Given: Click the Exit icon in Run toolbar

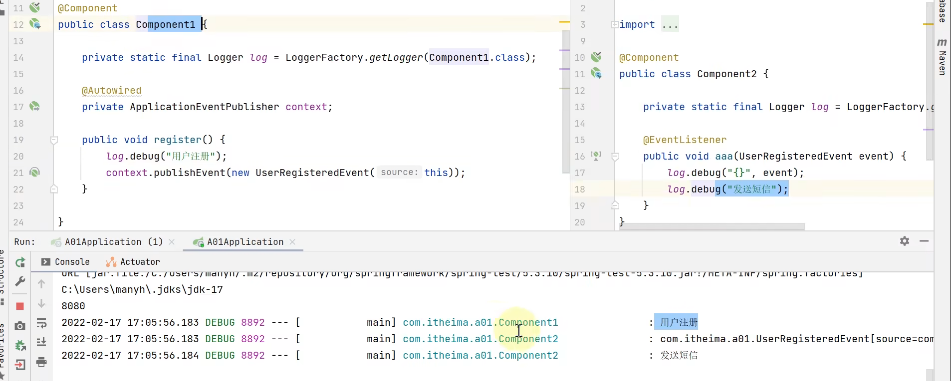Looking at the screenshot, I should coord(20,365).
